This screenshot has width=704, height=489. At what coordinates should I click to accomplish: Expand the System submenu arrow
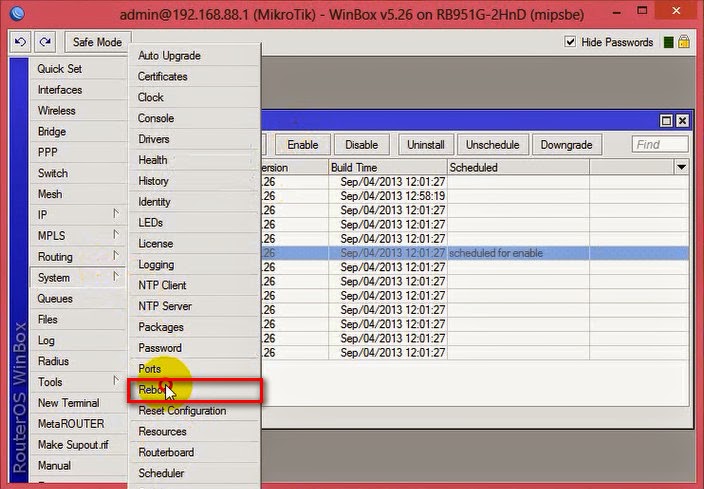tap(116, 277)
